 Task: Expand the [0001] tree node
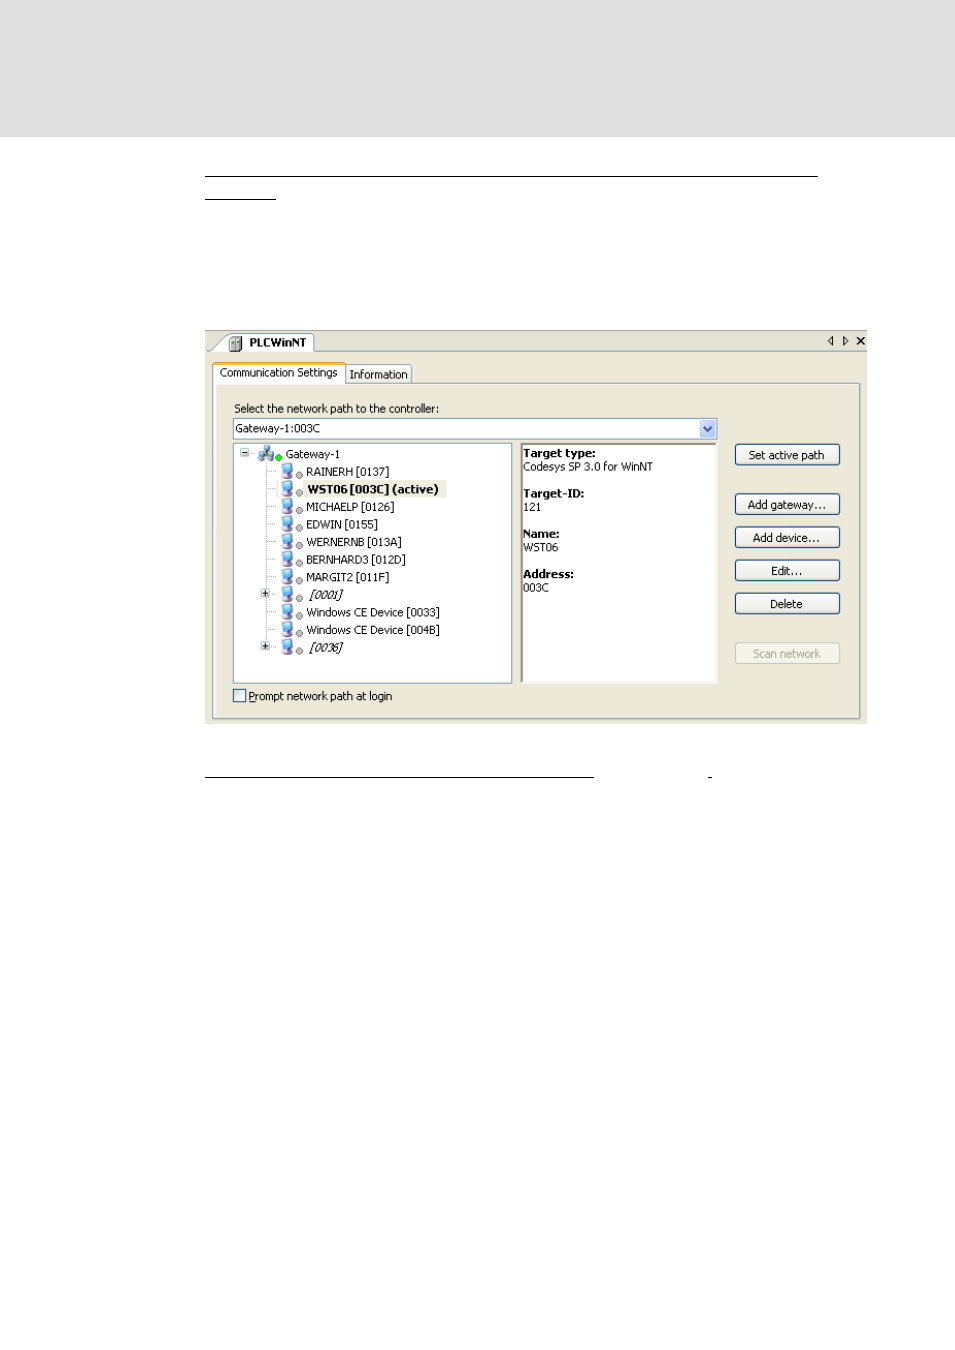click(x=265, y=594)
